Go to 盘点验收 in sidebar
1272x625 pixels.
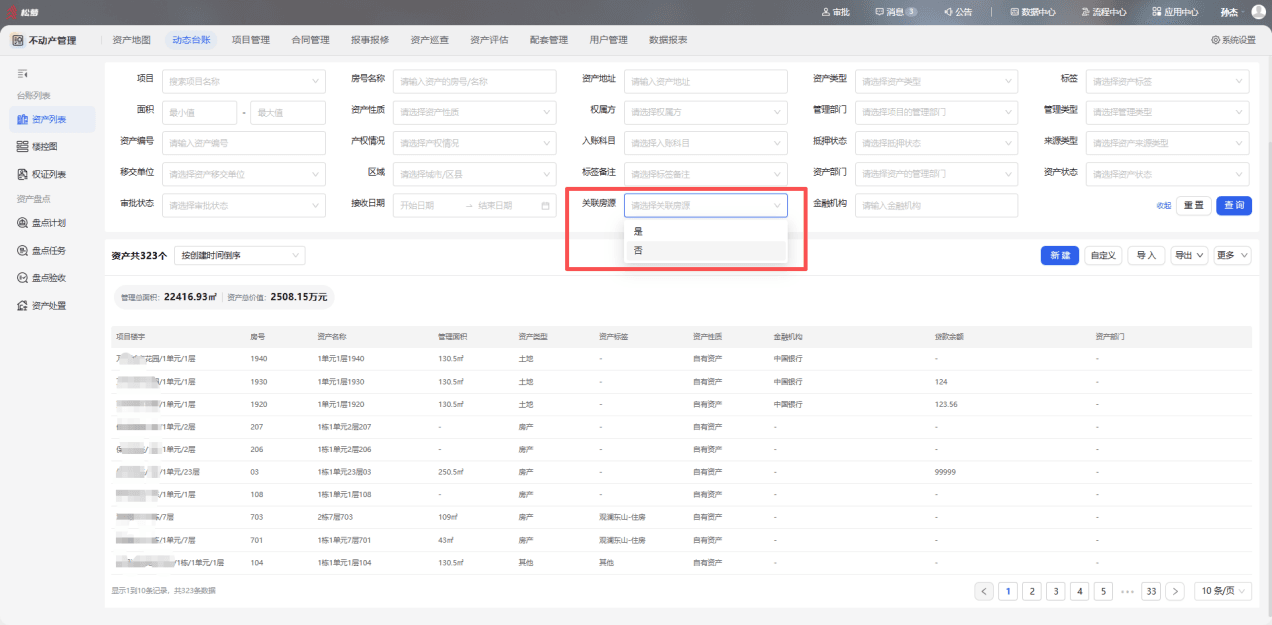(48, 278)
